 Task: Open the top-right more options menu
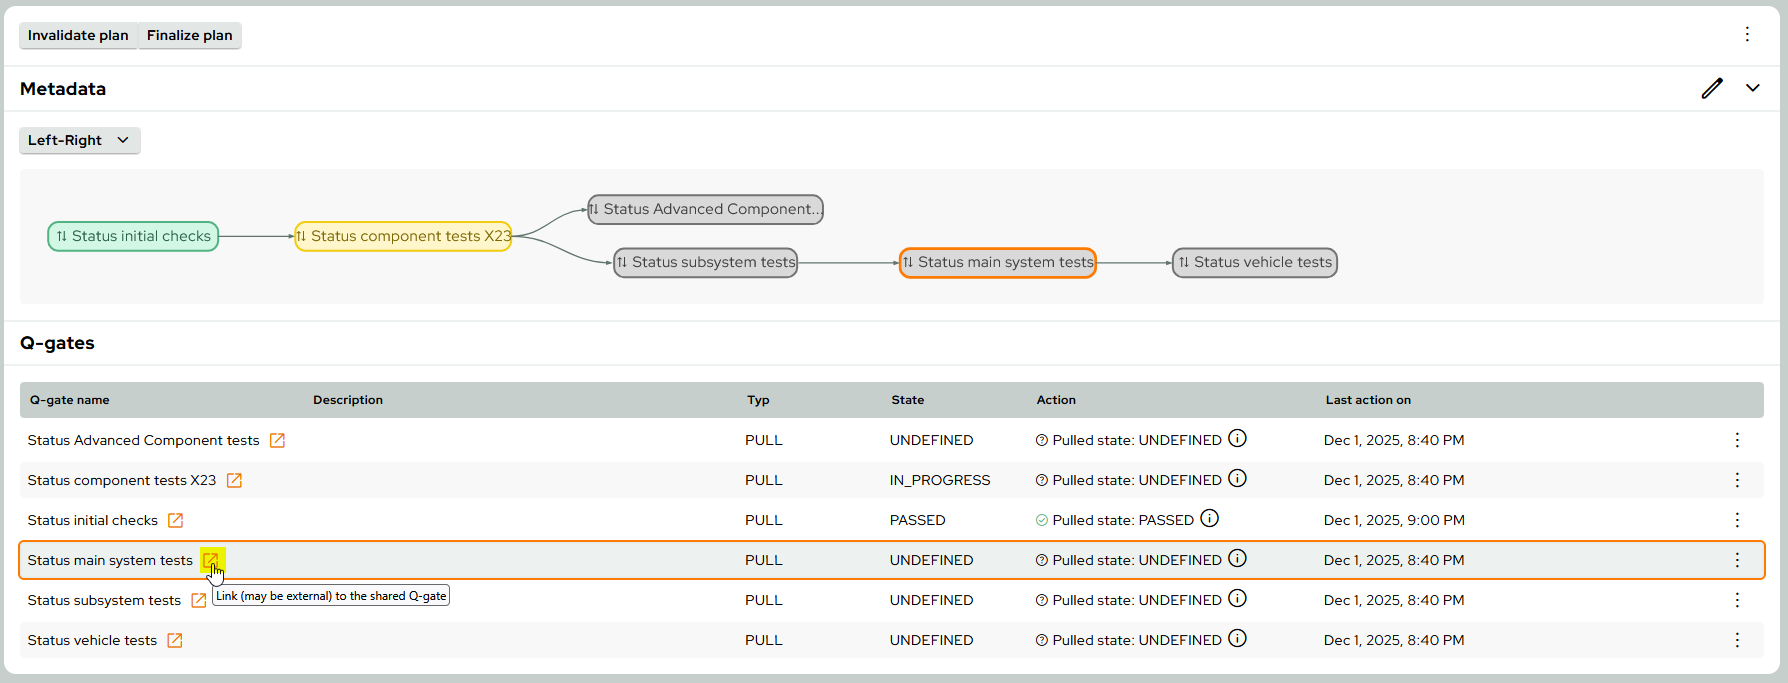click(1747, 34)
